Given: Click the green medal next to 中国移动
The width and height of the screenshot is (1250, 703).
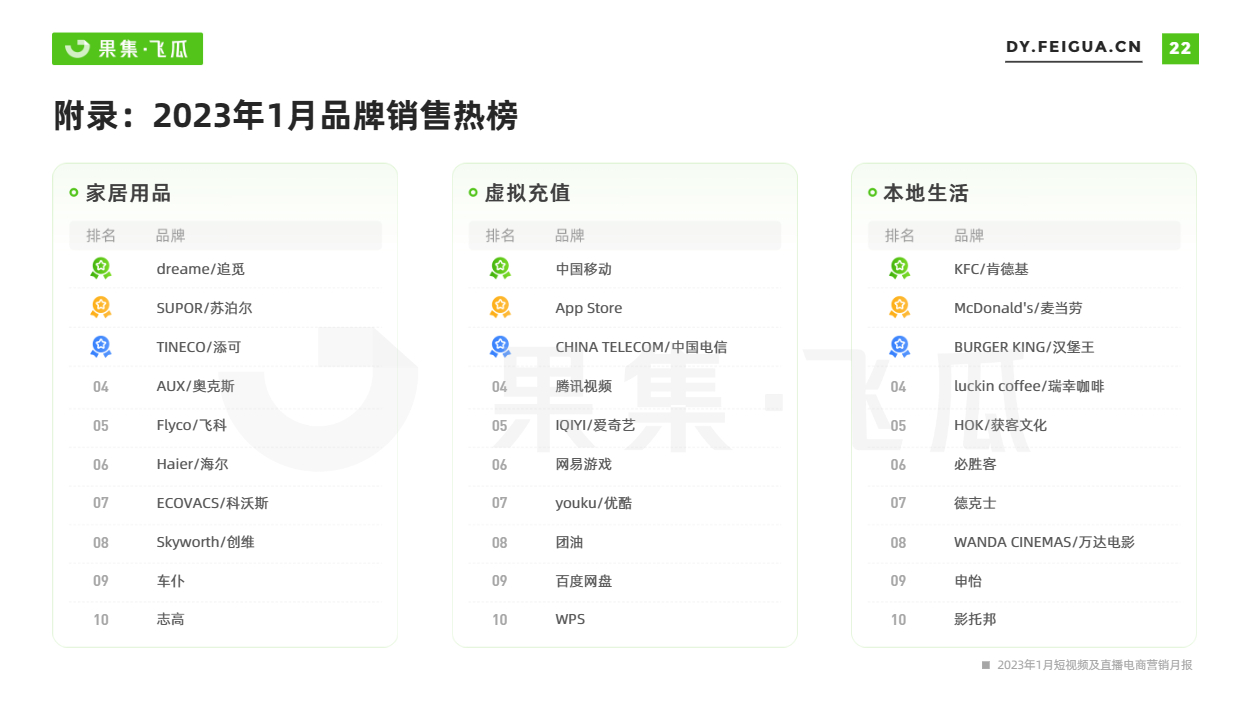Looking at the screenshot, I should (500, 268).
